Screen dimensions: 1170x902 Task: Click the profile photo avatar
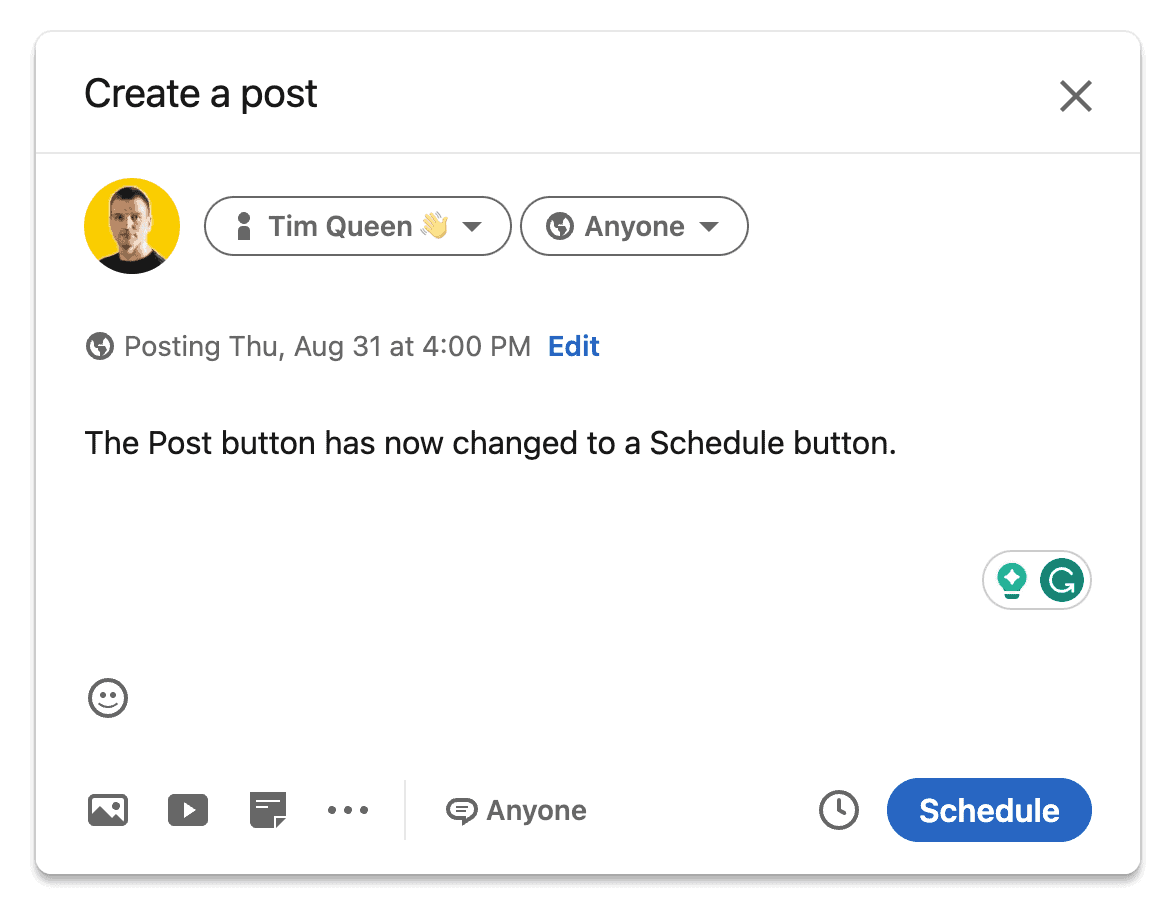tap(132, 226)
